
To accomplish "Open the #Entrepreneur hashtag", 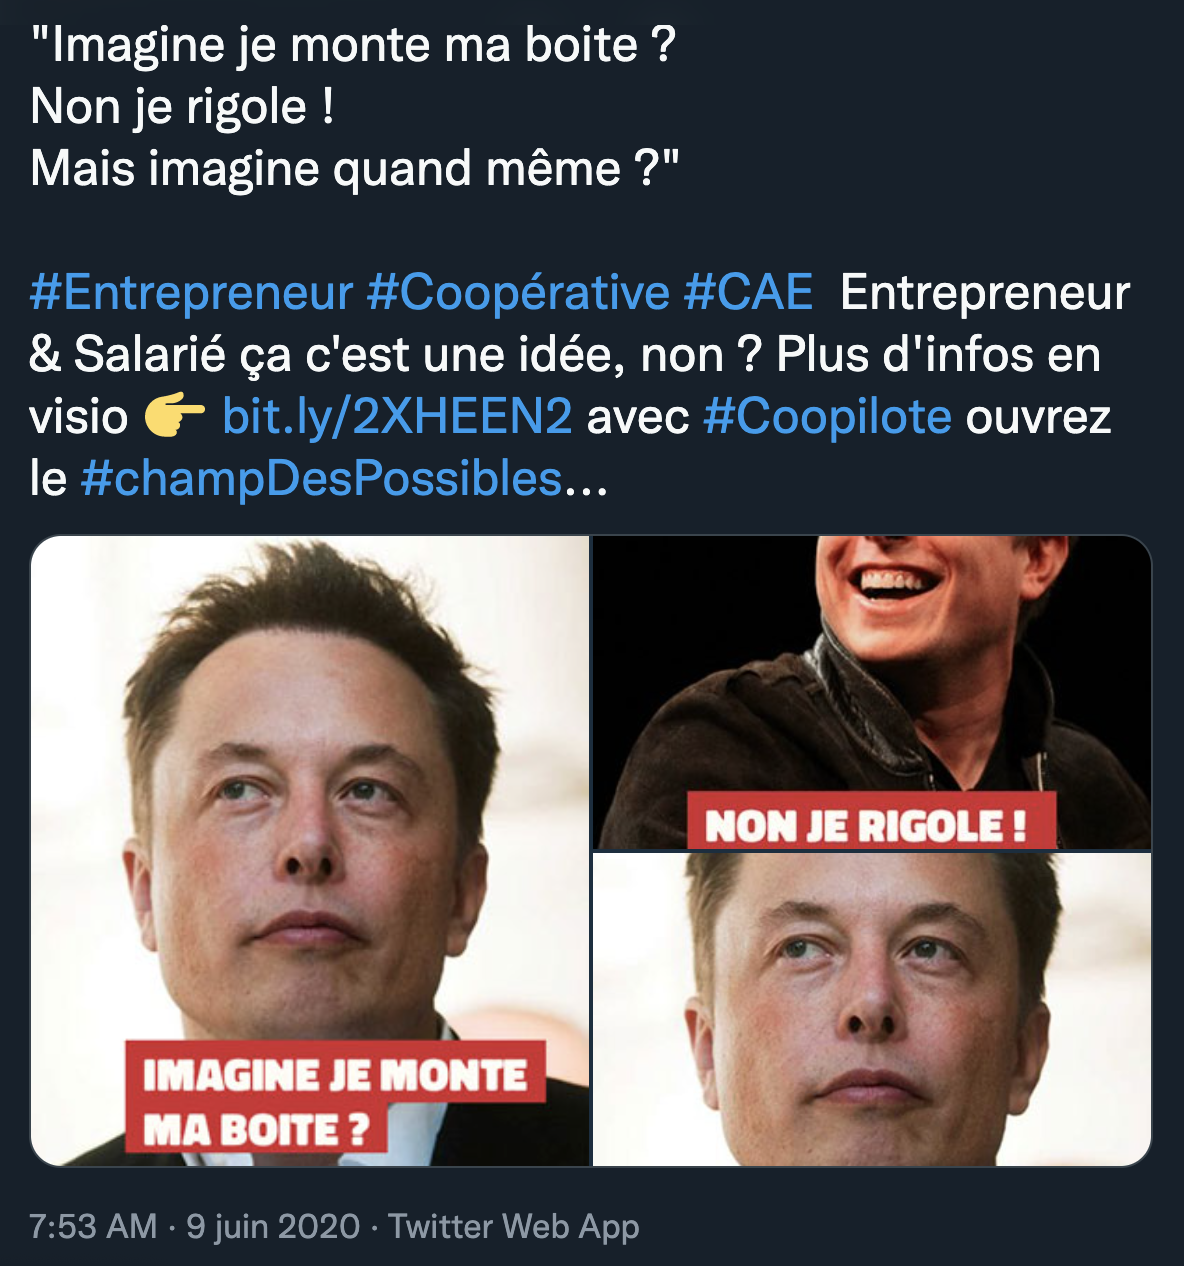I will 191,293.
